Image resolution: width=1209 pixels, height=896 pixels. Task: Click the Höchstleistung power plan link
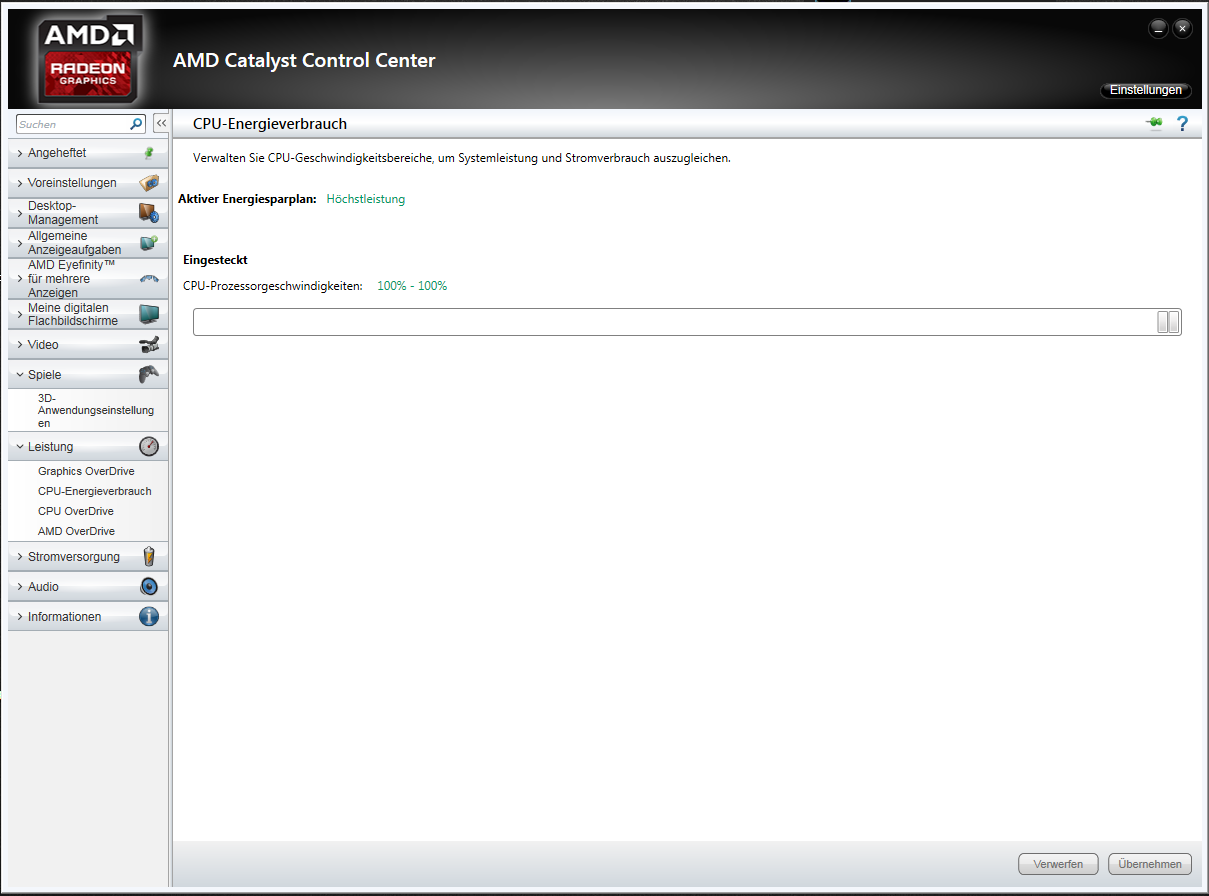366,199
